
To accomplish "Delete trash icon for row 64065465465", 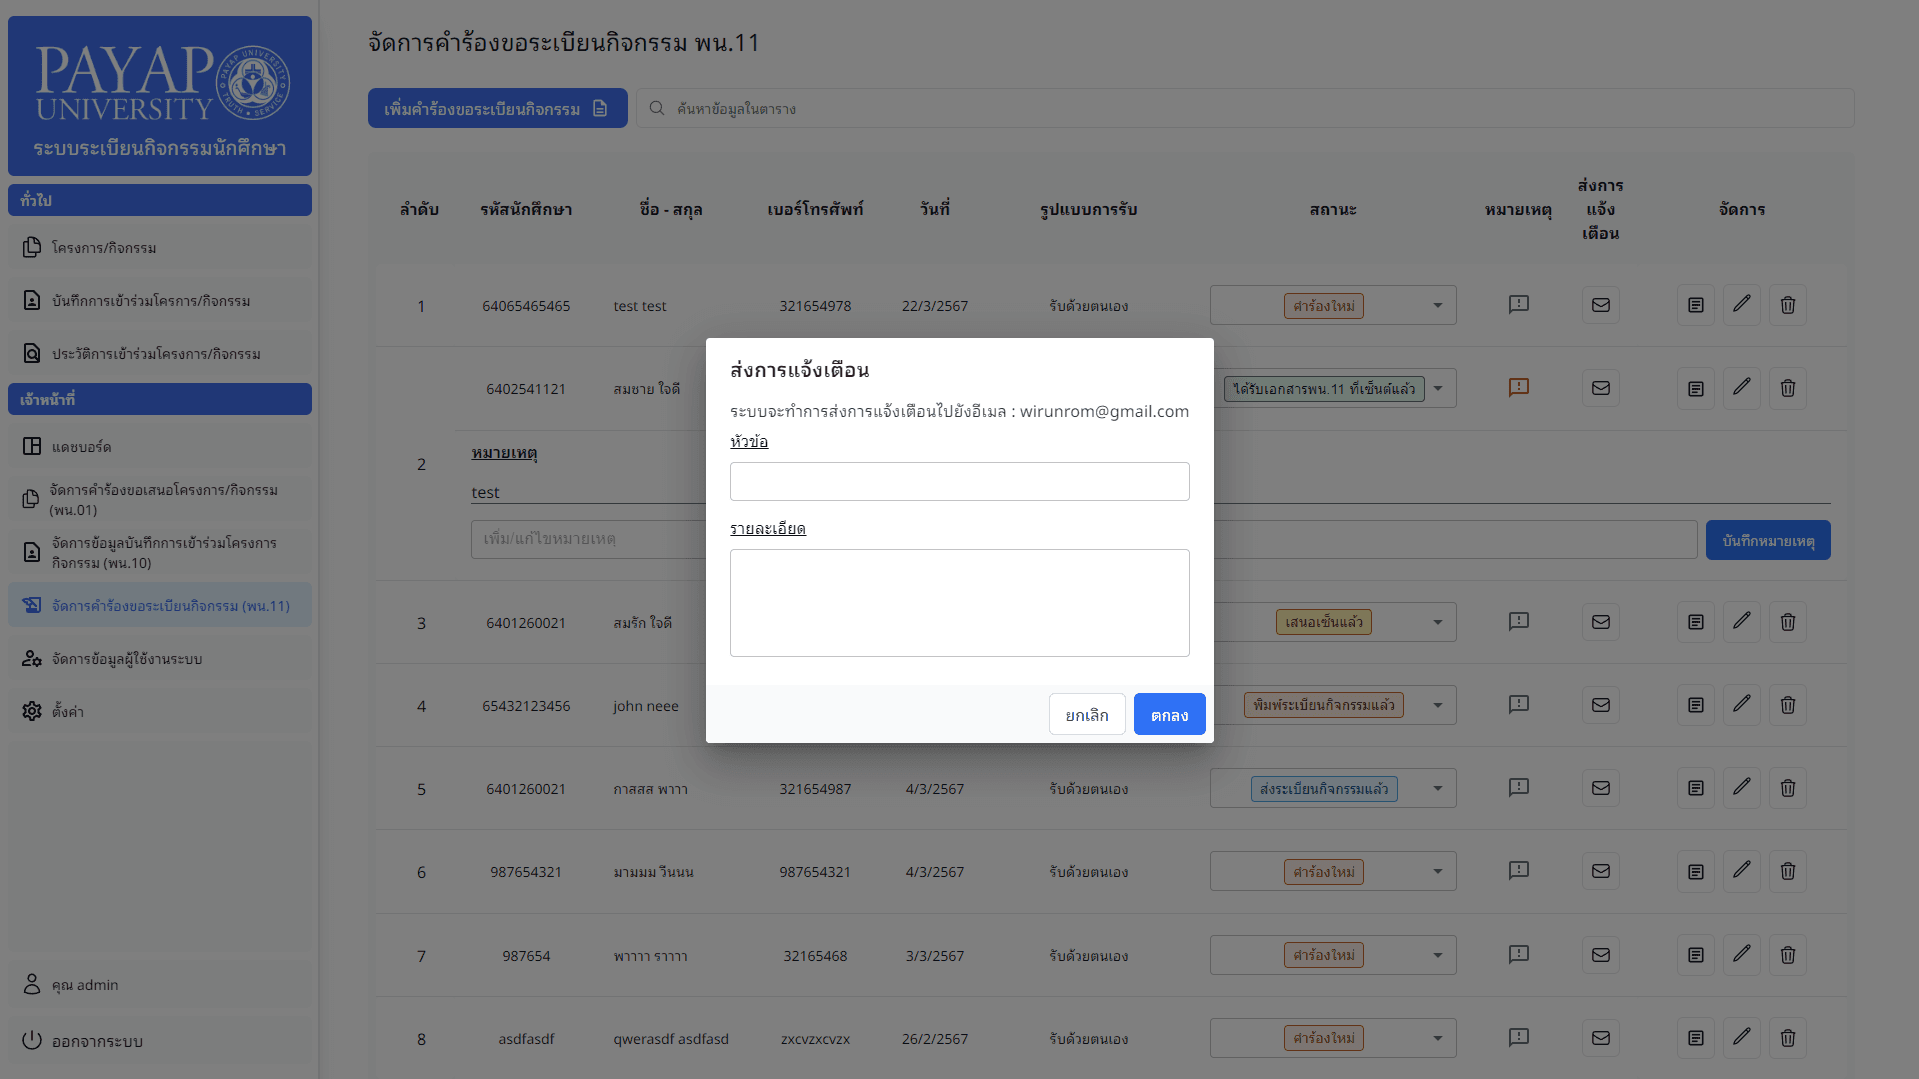I will pos(1787,305).
